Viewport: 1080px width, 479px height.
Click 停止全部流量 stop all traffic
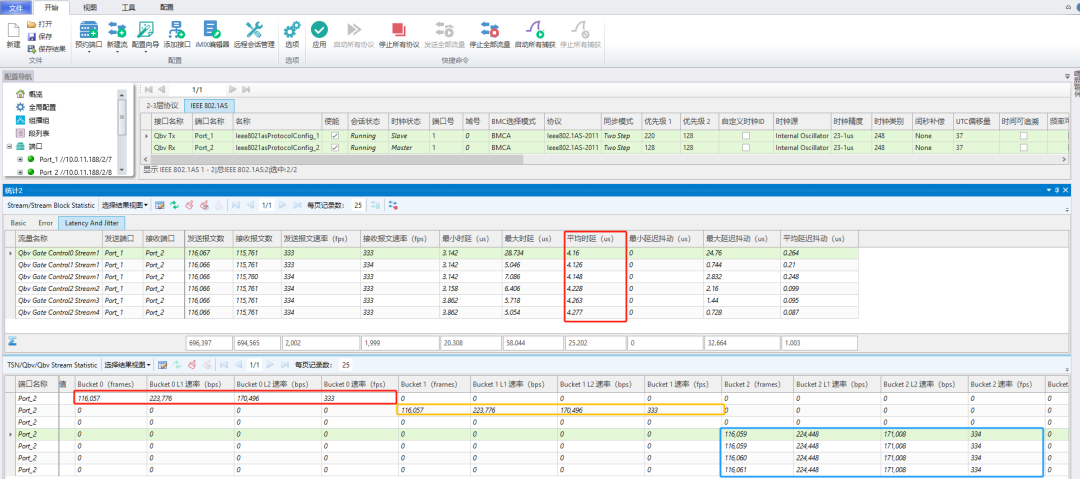(490, 34)
